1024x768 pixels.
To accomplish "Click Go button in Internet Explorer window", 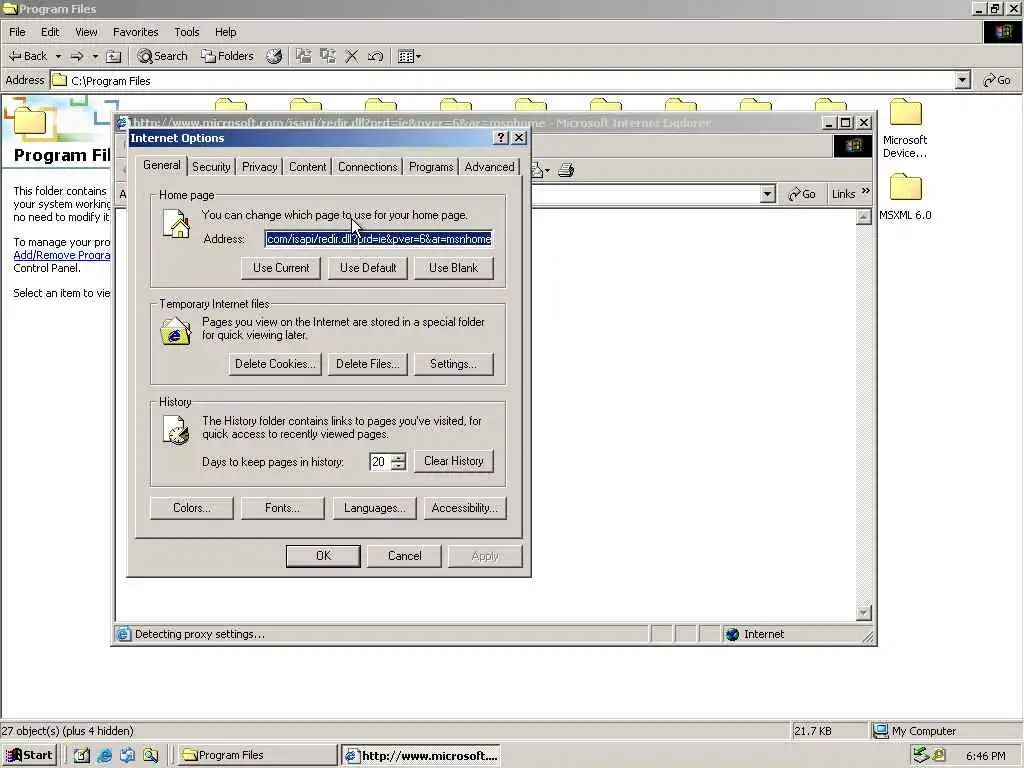I will click(802, 194).
